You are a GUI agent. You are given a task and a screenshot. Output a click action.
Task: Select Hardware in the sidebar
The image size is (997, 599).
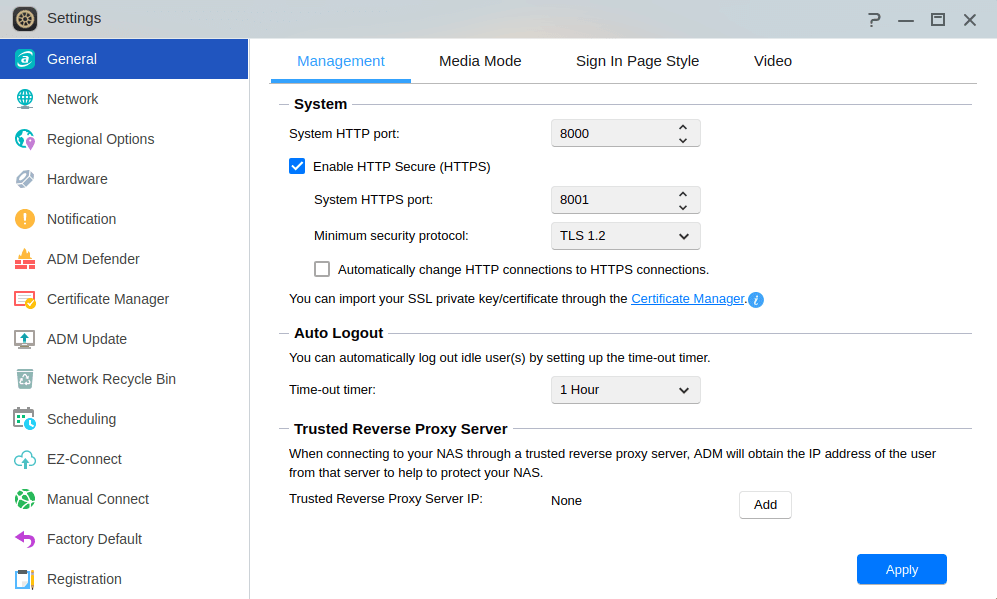click(x=124, y=179)
